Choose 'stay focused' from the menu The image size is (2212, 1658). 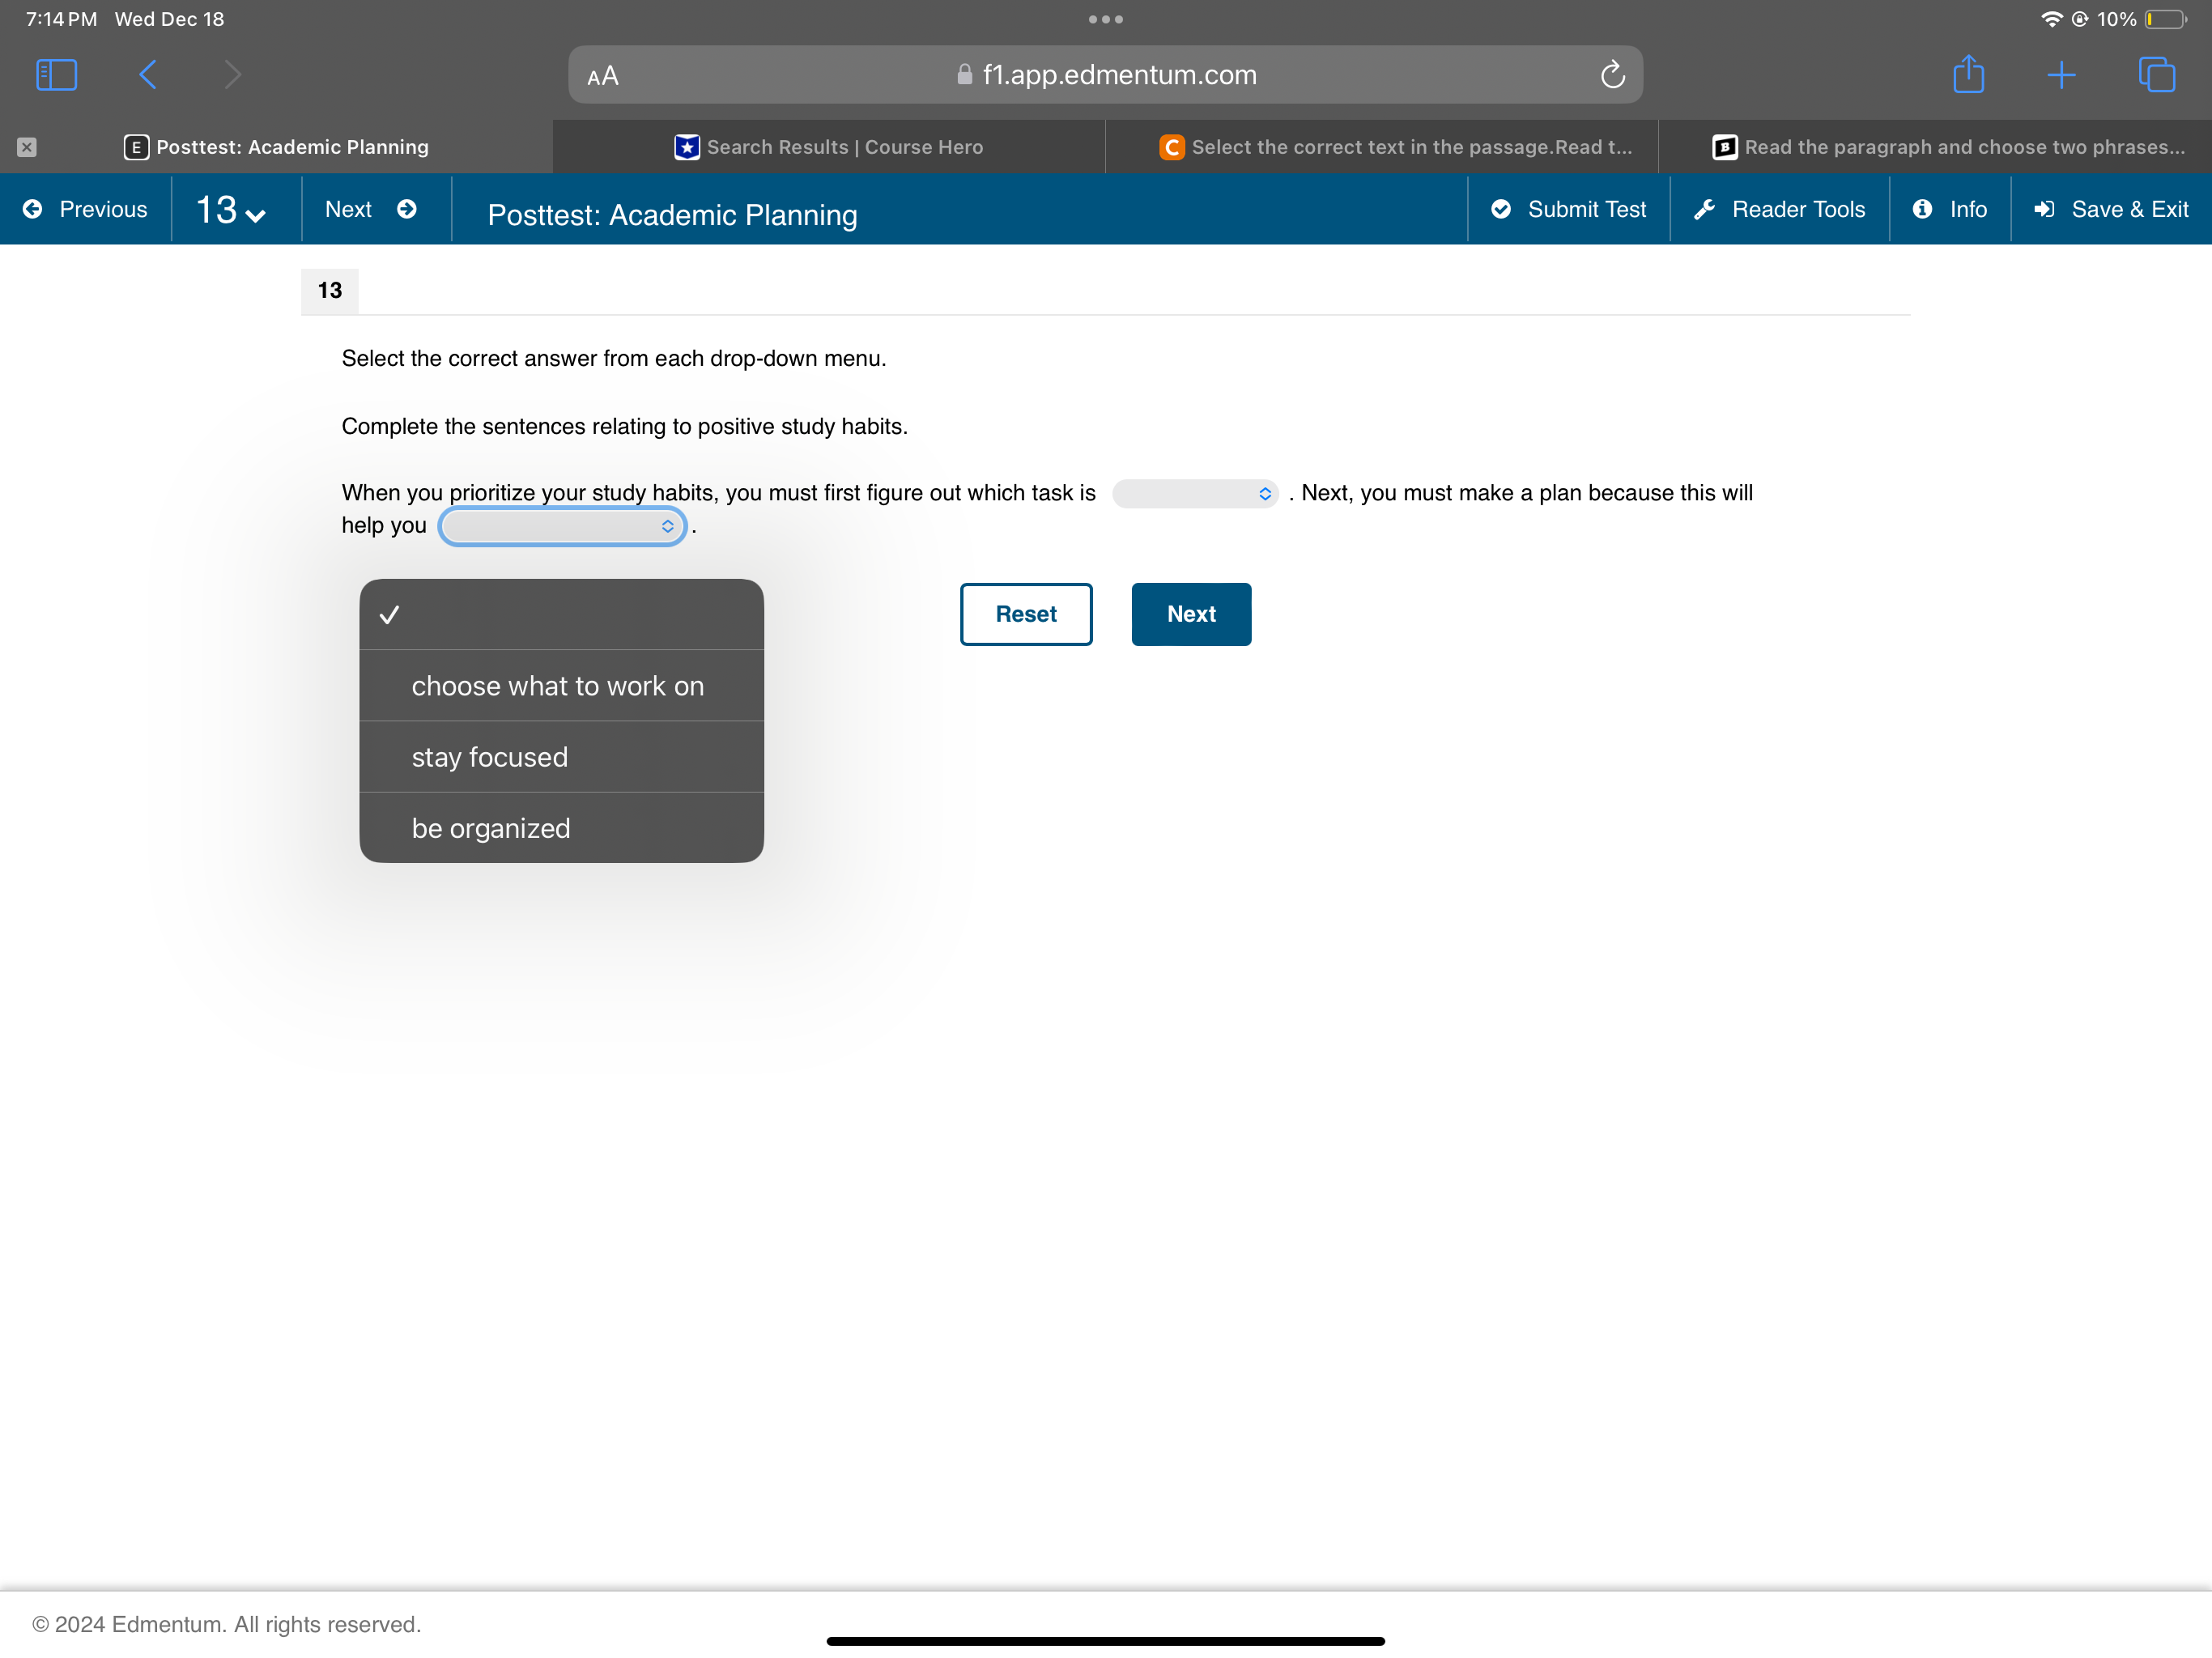pos(490,757)
